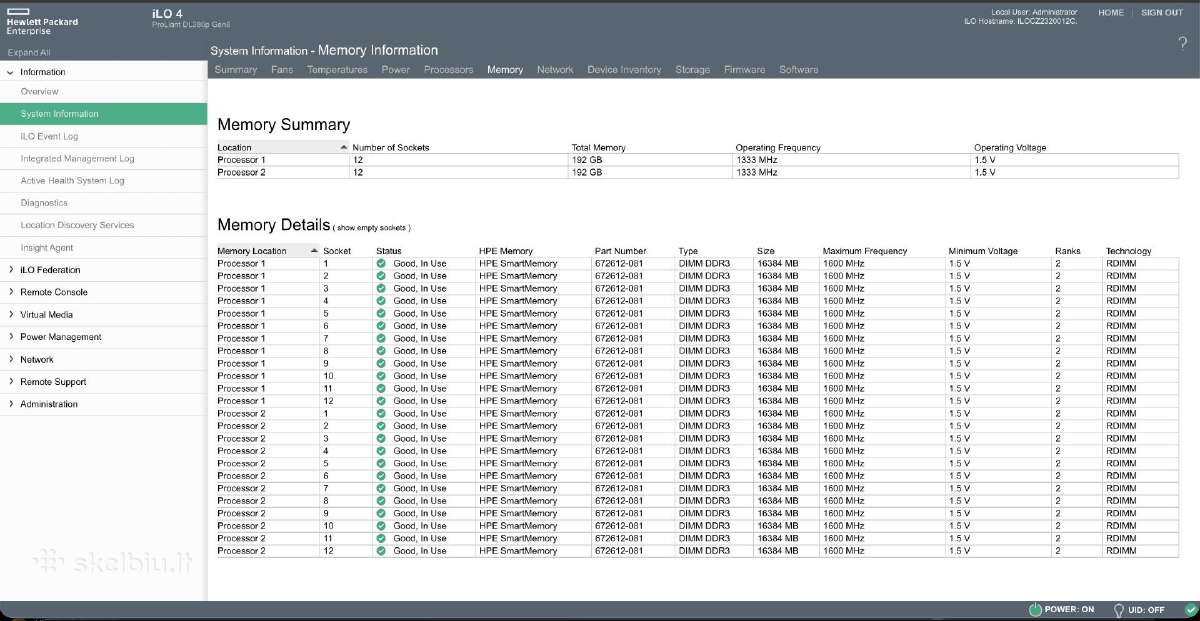Expand the iLO Federation section
Viewport: 1200px width, 621px height.
(10, 270)
